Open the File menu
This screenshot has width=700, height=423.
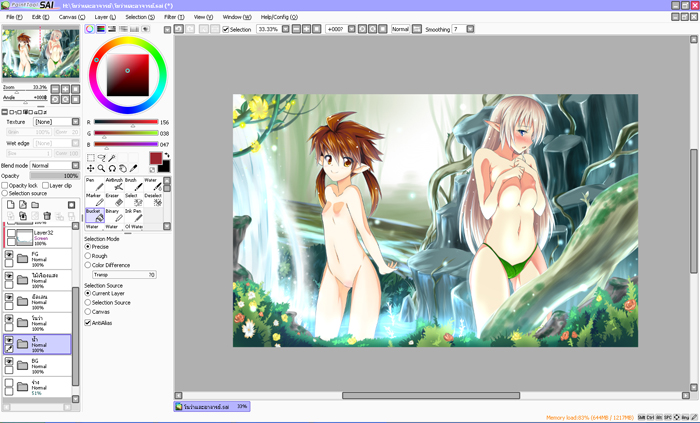click(14, 17)
